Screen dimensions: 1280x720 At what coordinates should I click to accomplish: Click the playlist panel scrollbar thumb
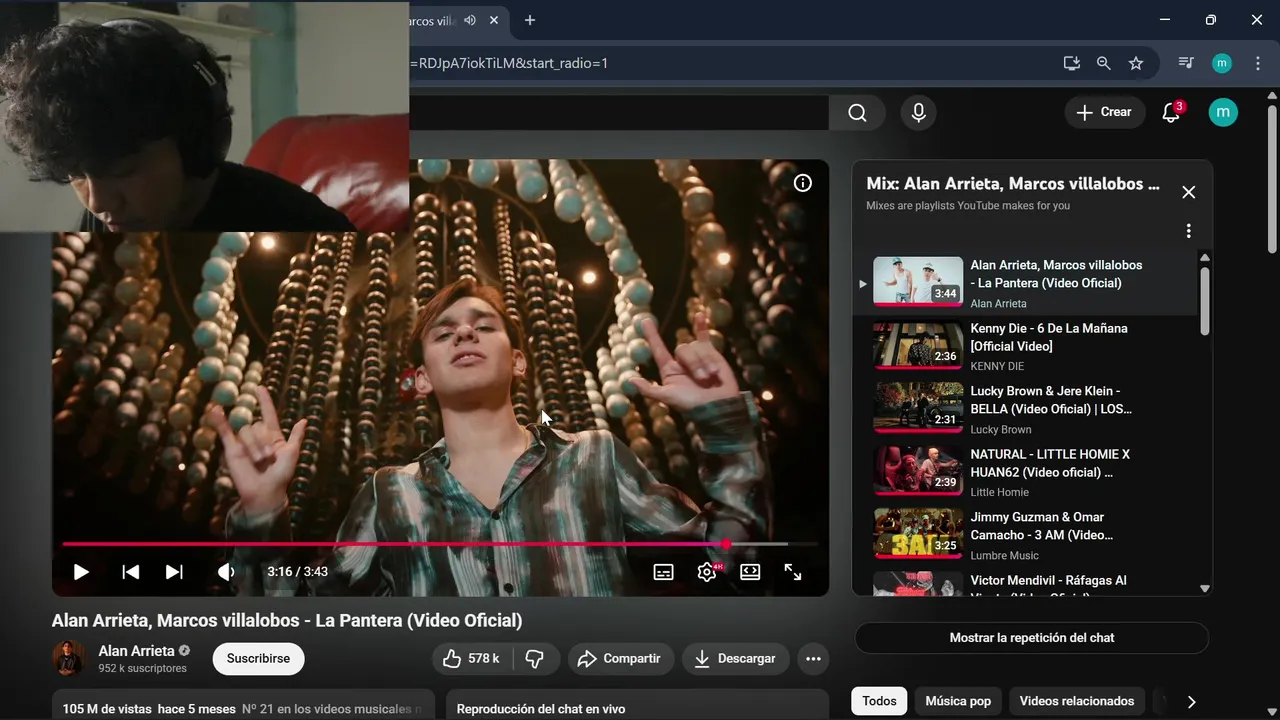[1204, 300]
